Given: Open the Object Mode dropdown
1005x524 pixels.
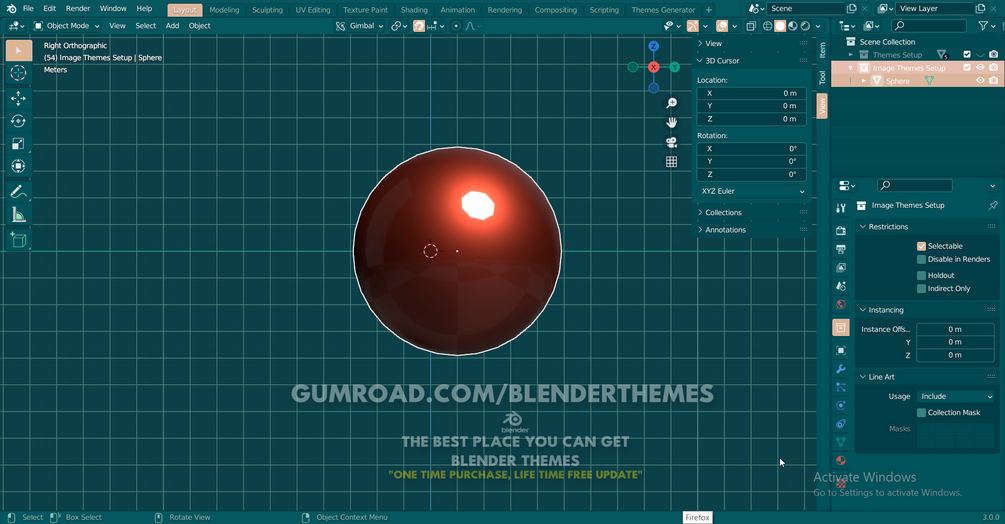Looking at the screenshot, I should click(x=67, y=26).
